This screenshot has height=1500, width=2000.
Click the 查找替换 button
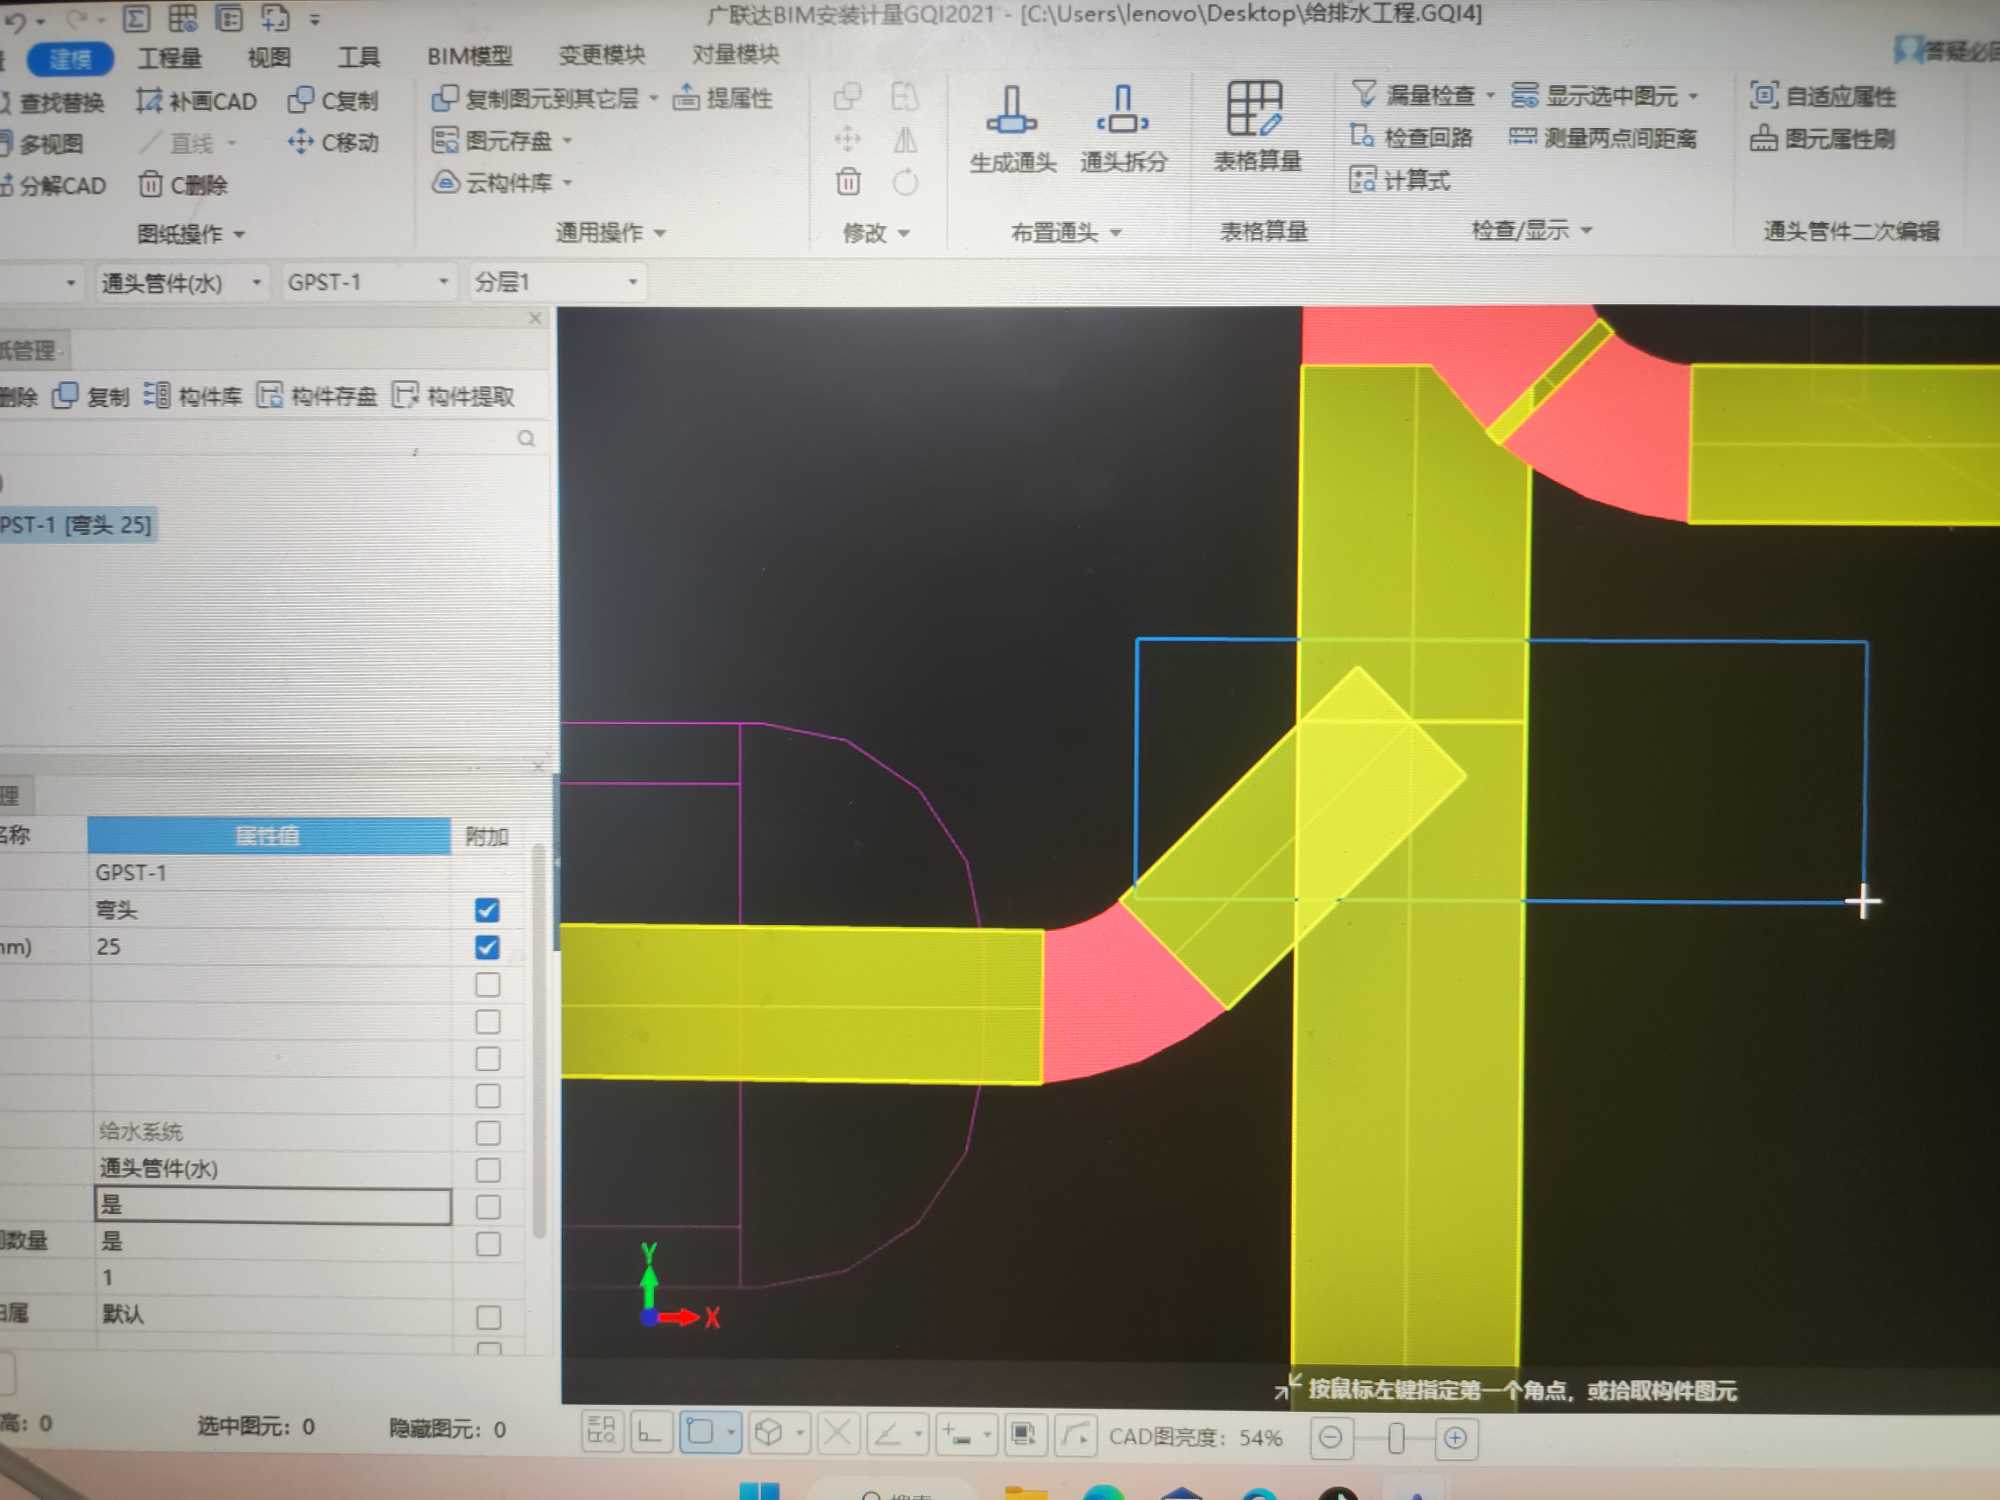[x=53, y=103]
